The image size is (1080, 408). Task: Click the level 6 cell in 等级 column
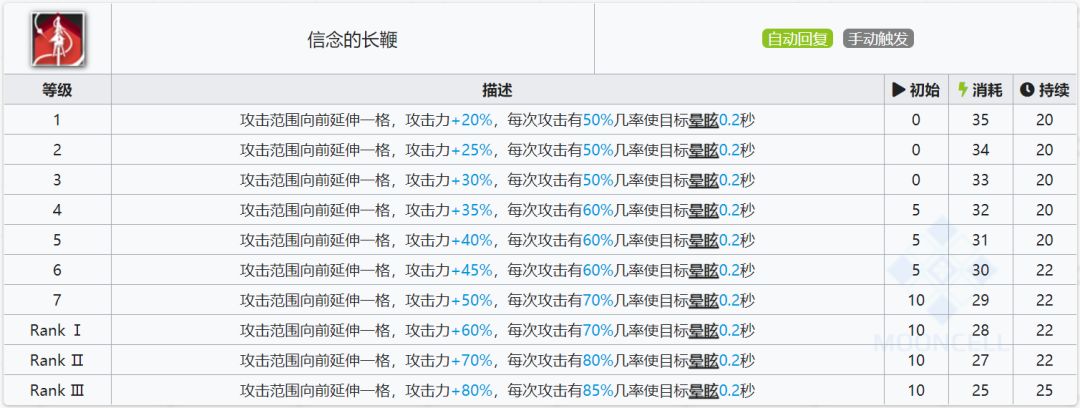57,270
